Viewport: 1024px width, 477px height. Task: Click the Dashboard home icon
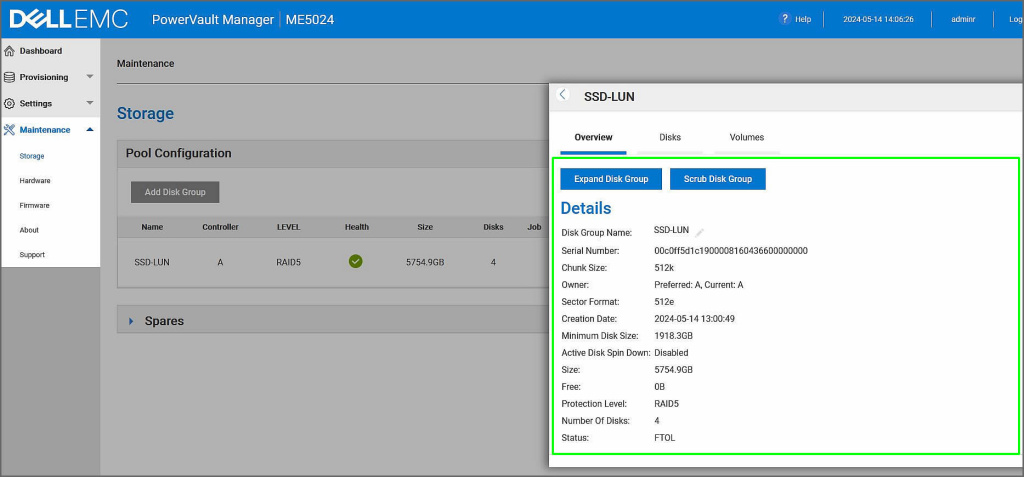10,51
